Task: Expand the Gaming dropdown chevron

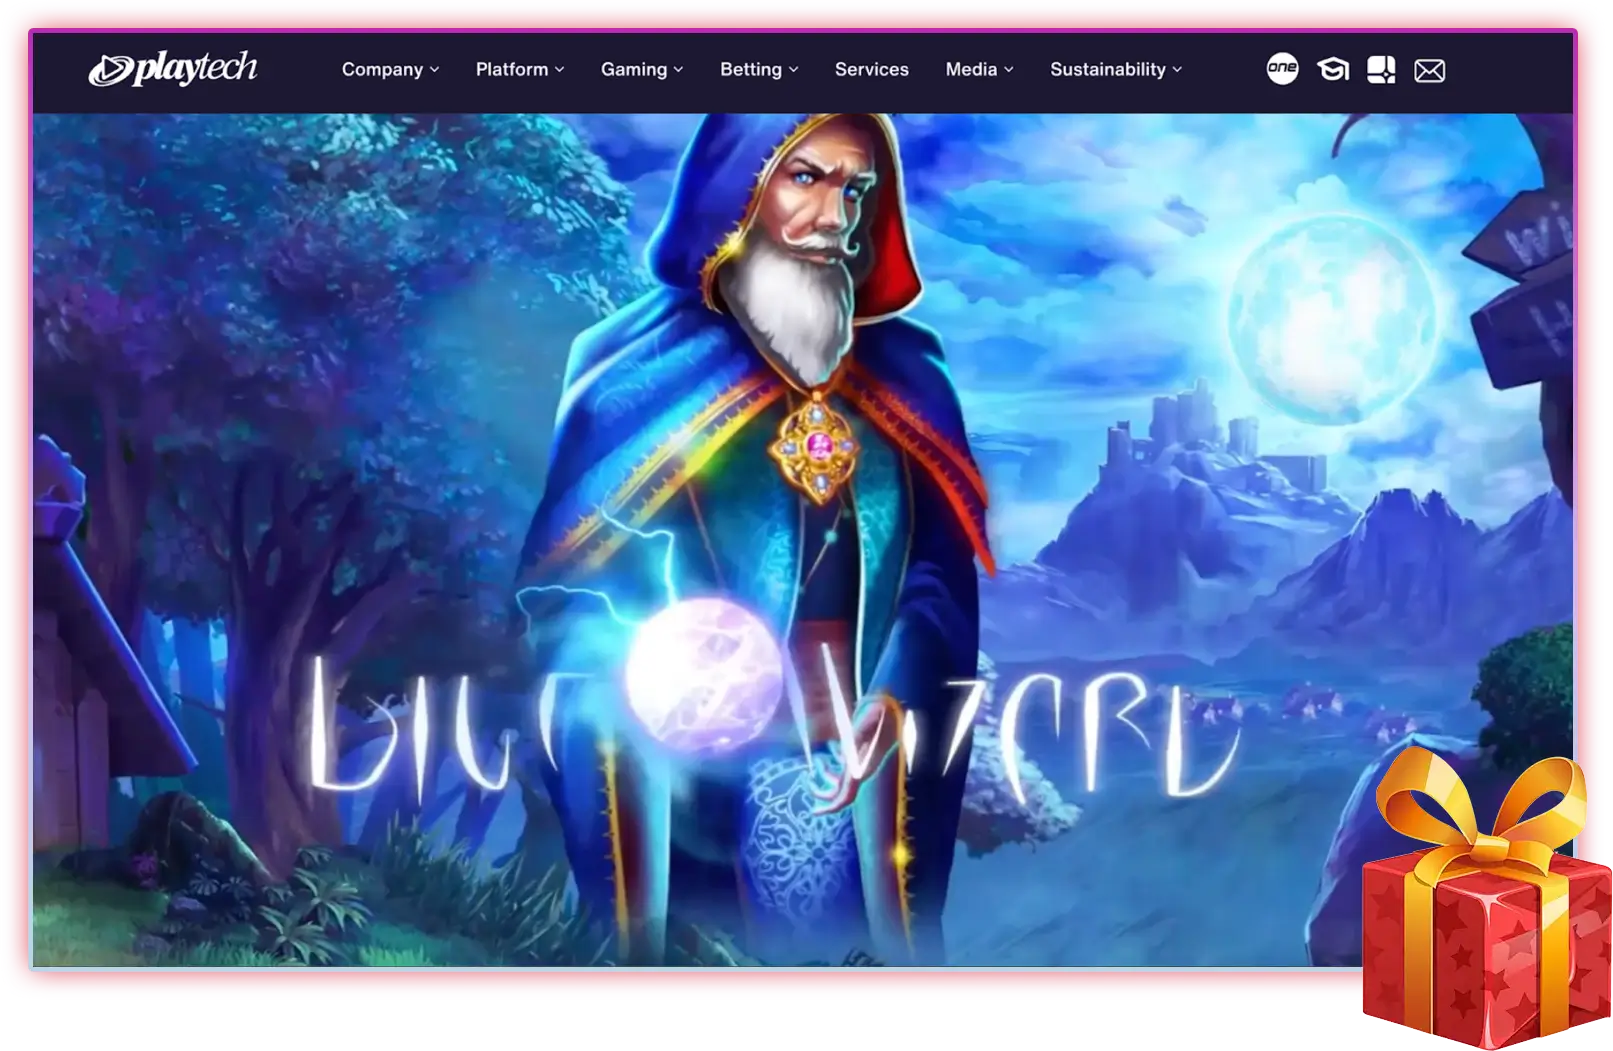Action: (678, 70)
